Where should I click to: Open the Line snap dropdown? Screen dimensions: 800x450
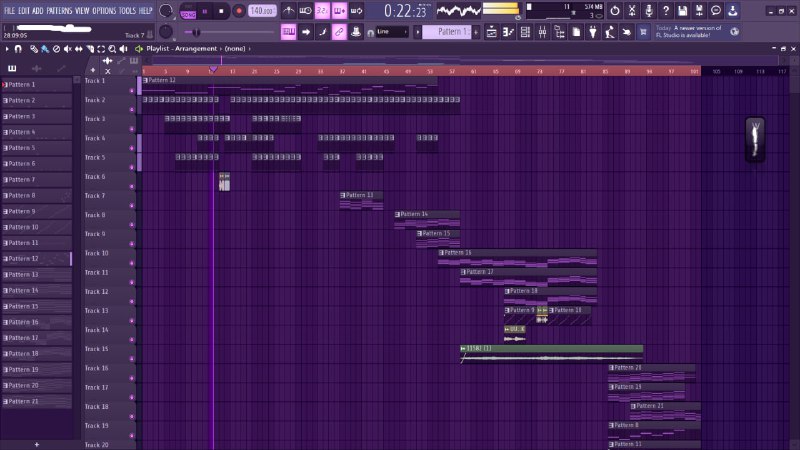pos(392,32)
